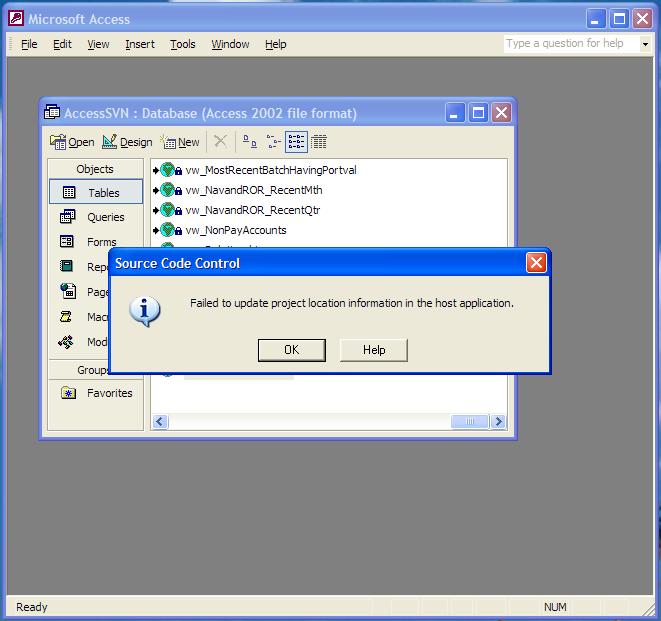Click OK in Source Code Control dialog

[x=291, y=350]
